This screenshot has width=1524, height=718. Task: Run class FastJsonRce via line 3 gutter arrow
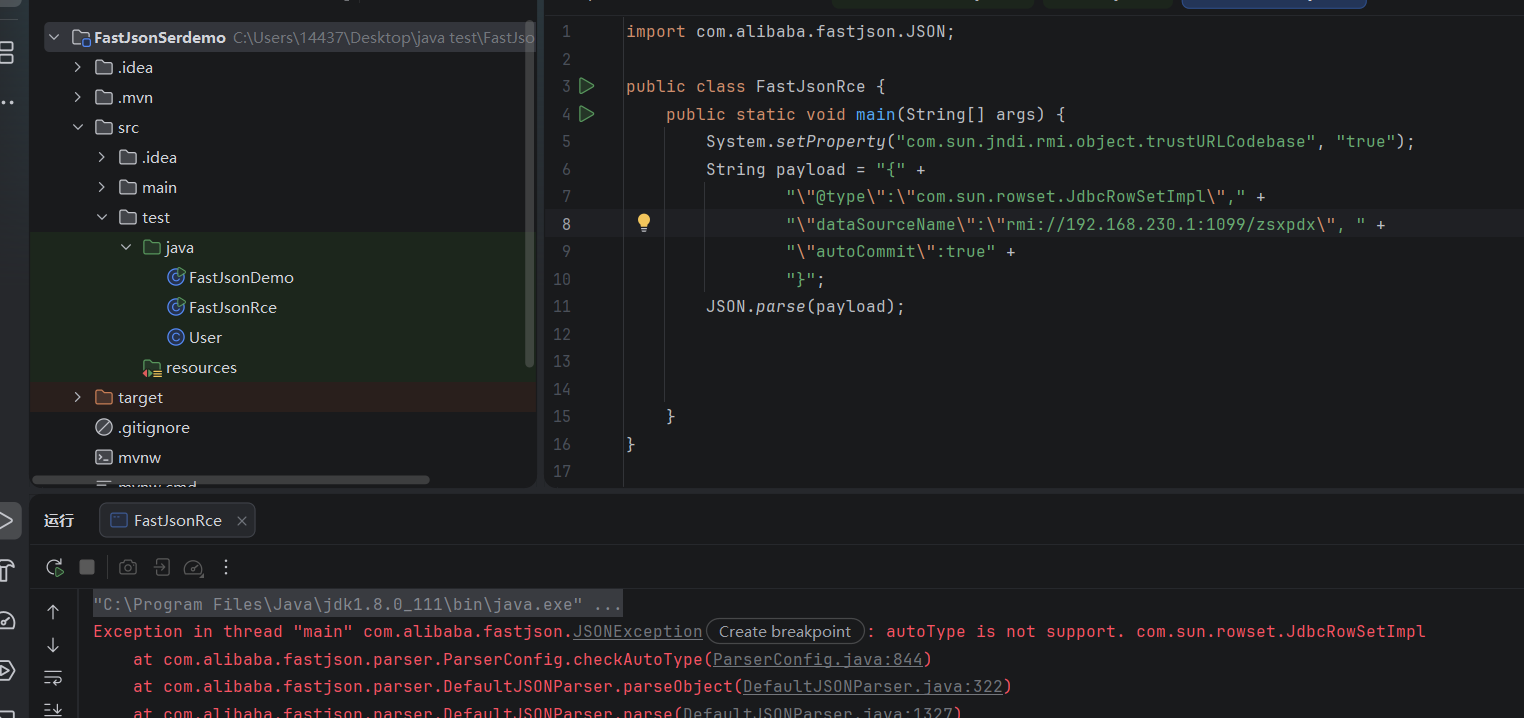(587, 86)
